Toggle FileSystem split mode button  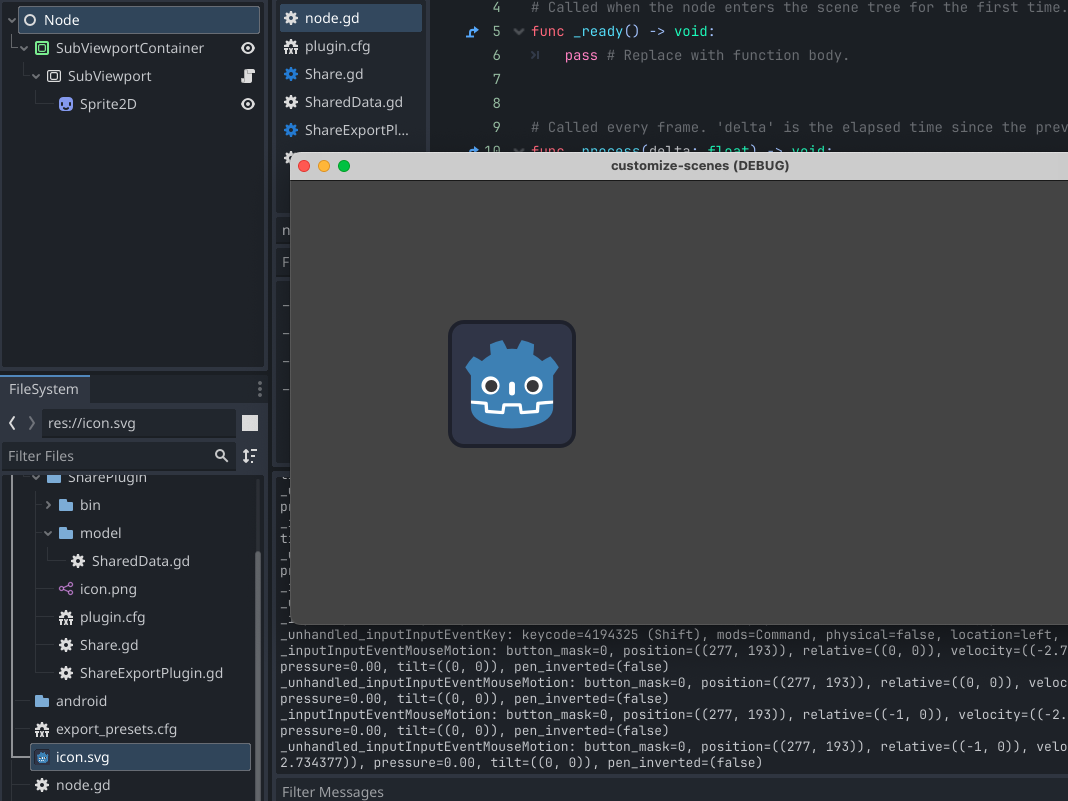point(250,423)
